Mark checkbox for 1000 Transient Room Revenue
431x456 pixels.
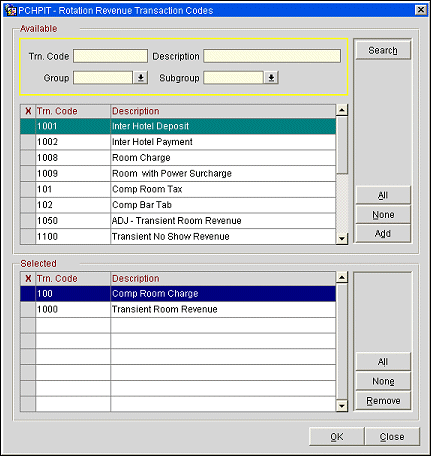click(x=28, y=309)
